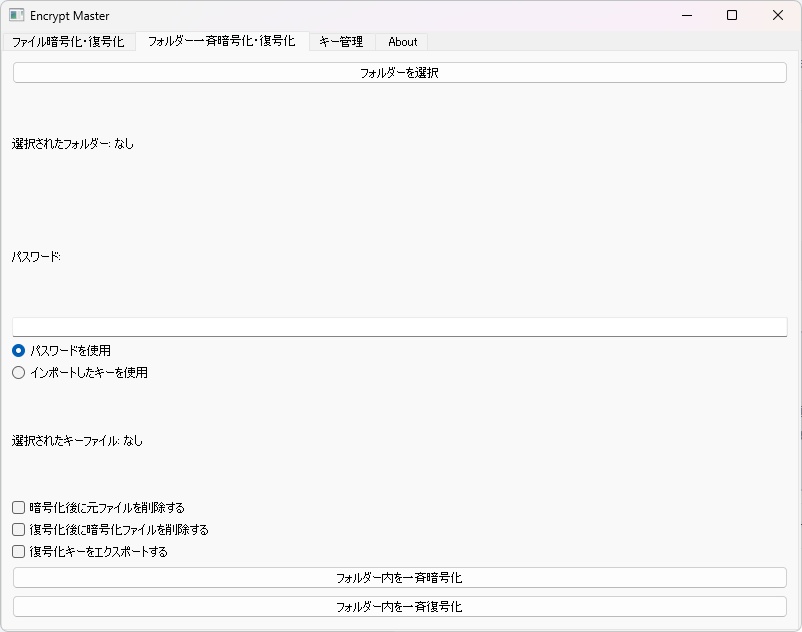Switch to the ファイル暗号化・復号化 tab
This screenshot has width=802, height=632.
67,42
